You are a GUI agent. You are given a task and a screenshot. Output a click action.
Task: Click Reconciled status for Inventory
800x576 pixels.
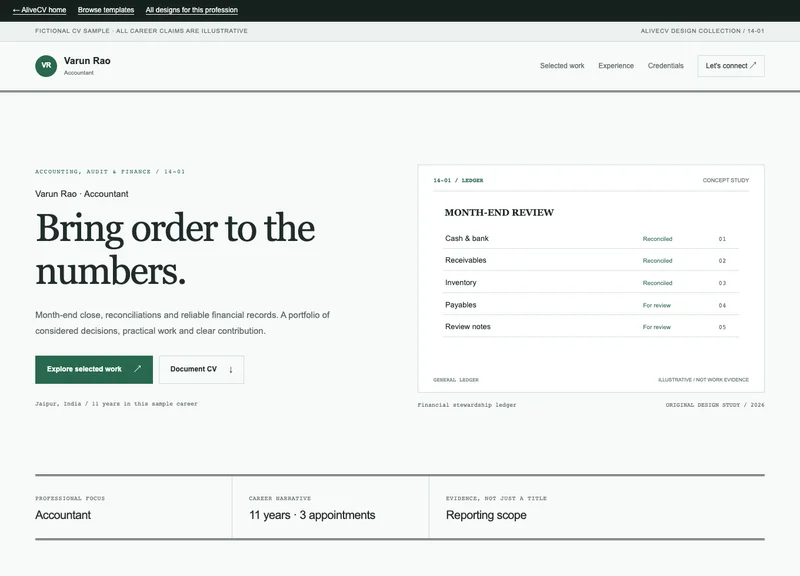pos(657,283)
